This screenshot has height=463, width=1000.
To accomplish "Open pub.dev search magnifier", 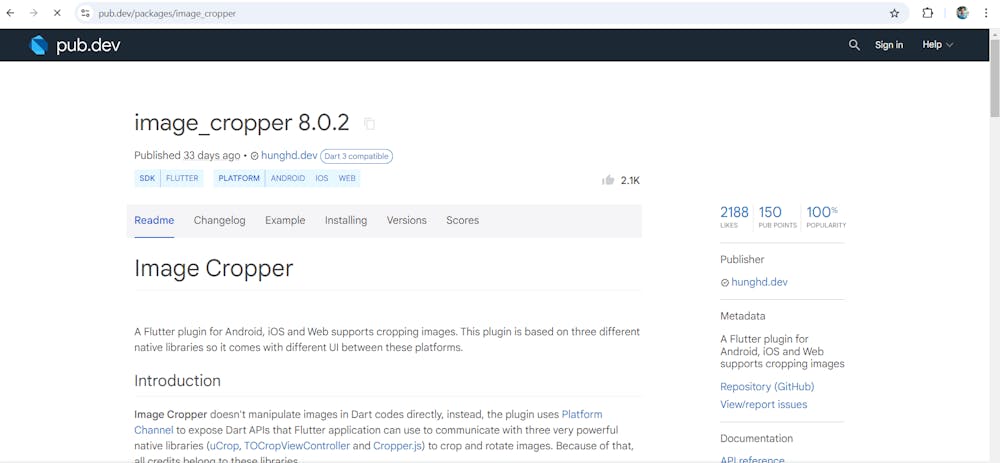I will pos(854,45).
